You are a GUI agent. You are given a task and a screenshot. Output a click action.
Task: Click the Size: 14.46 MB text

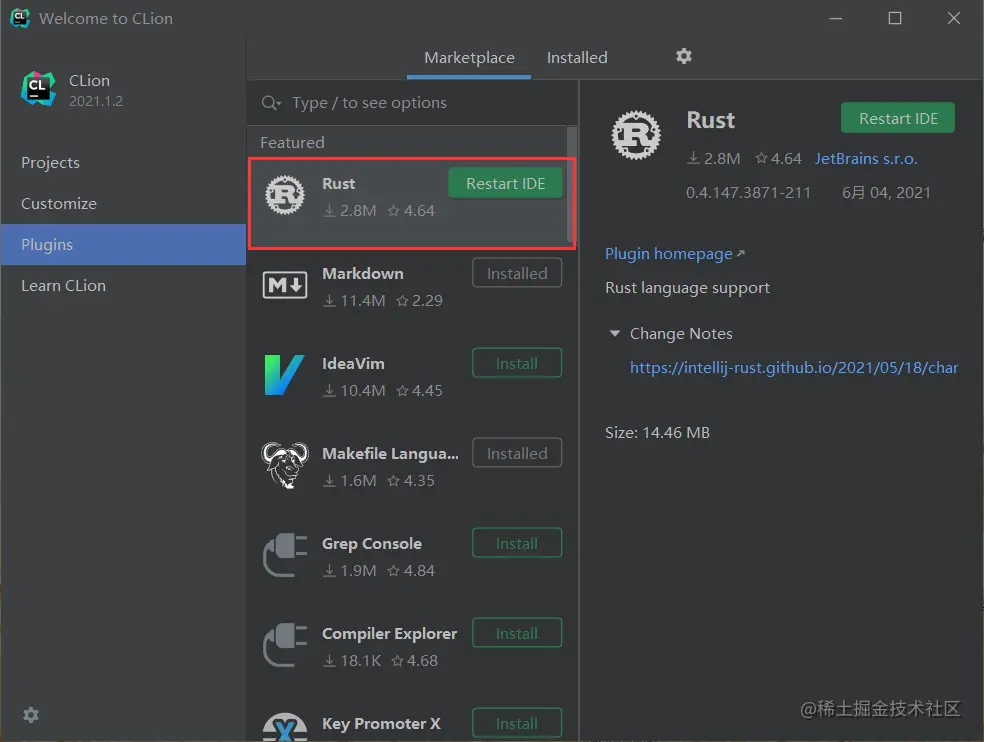(x=657, y=433)
